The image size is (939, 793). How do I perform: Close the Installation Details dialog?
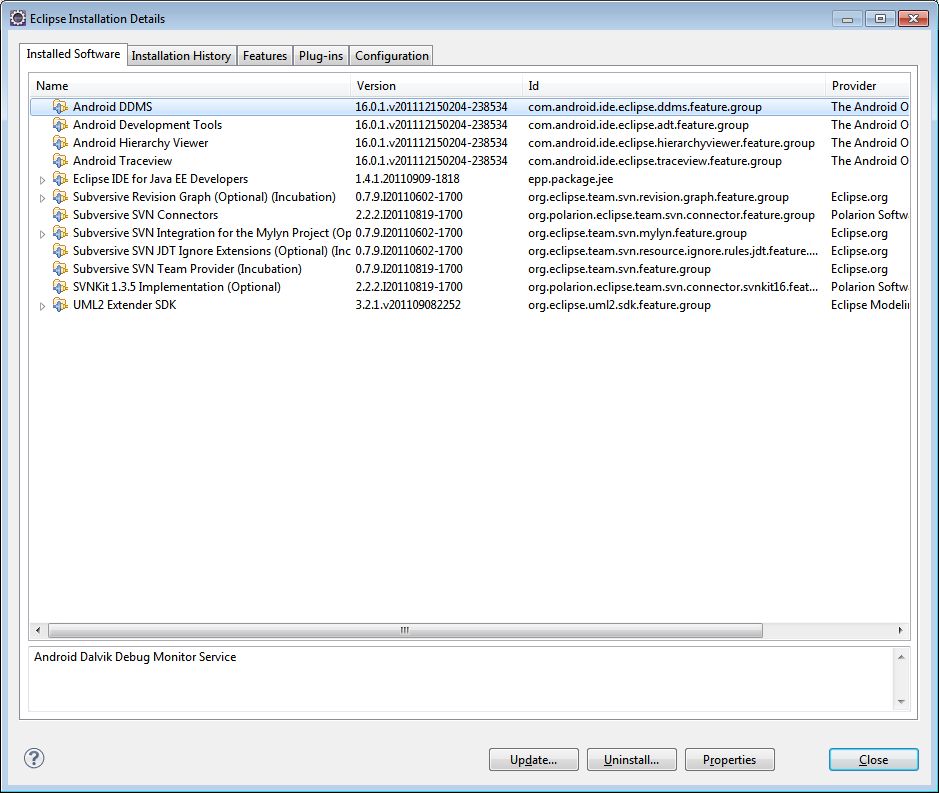(874, 759)
